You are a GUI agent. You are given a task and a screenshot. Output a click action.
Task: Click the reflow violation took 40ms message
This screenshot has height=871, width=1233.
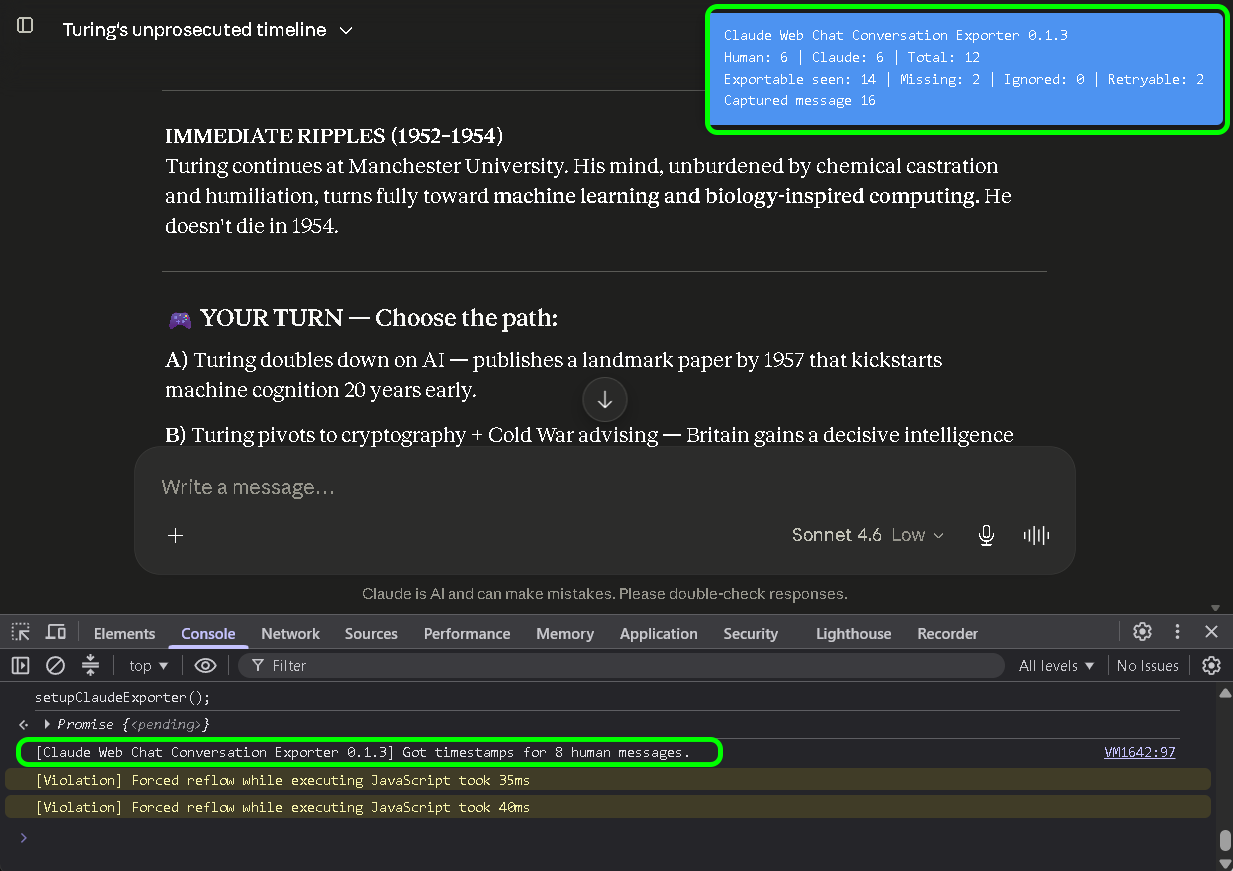tap(282, 807)
